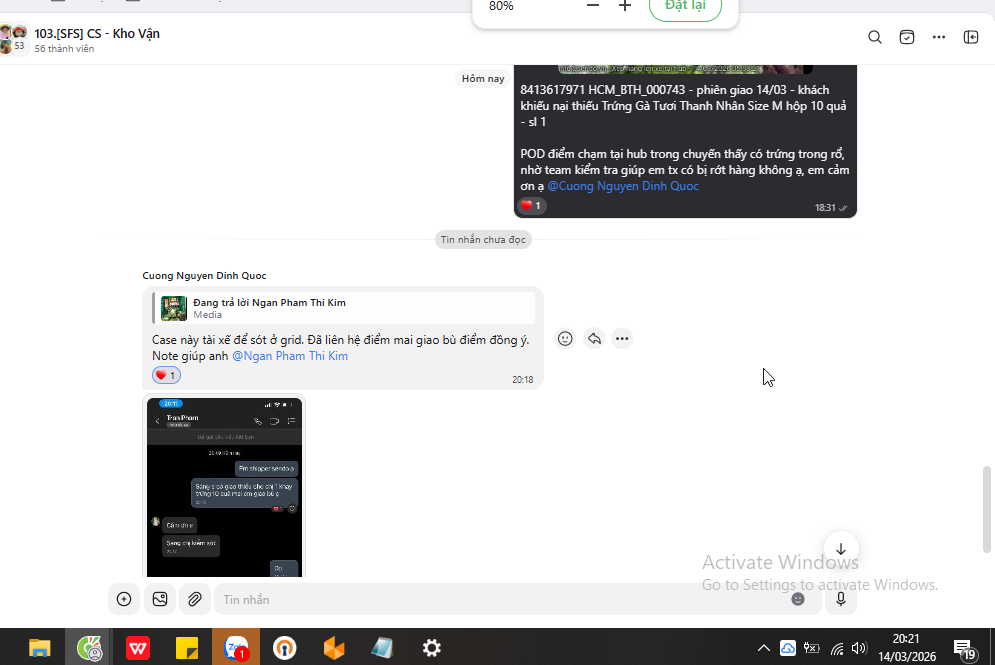Open the notification center with 19 alerts
Screen dimensions: 995x665
click(x=965, y=649)
